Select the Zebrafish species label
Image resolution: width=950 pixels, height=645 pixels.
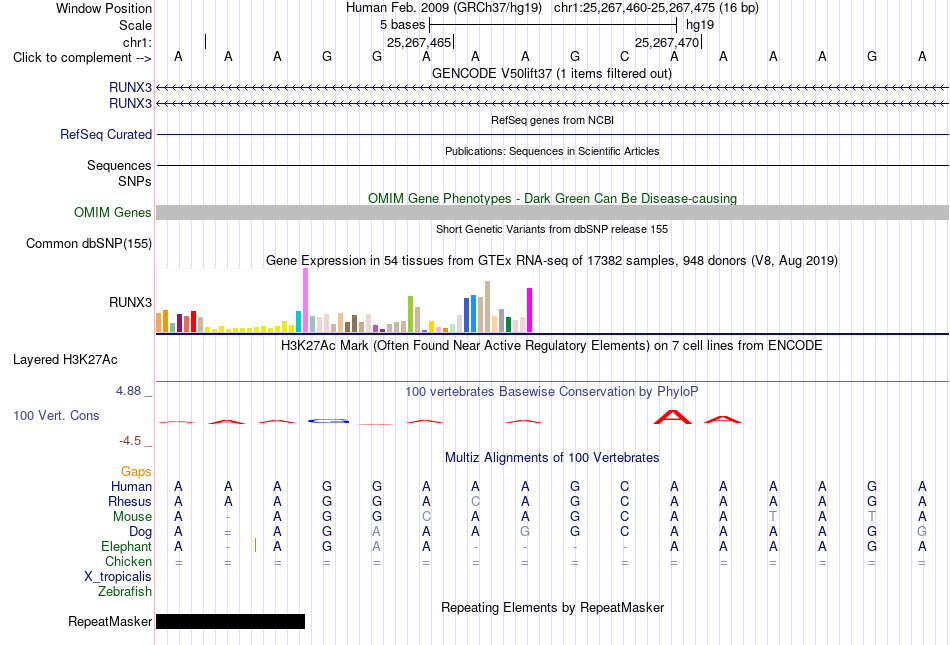(x=125, y=592)
